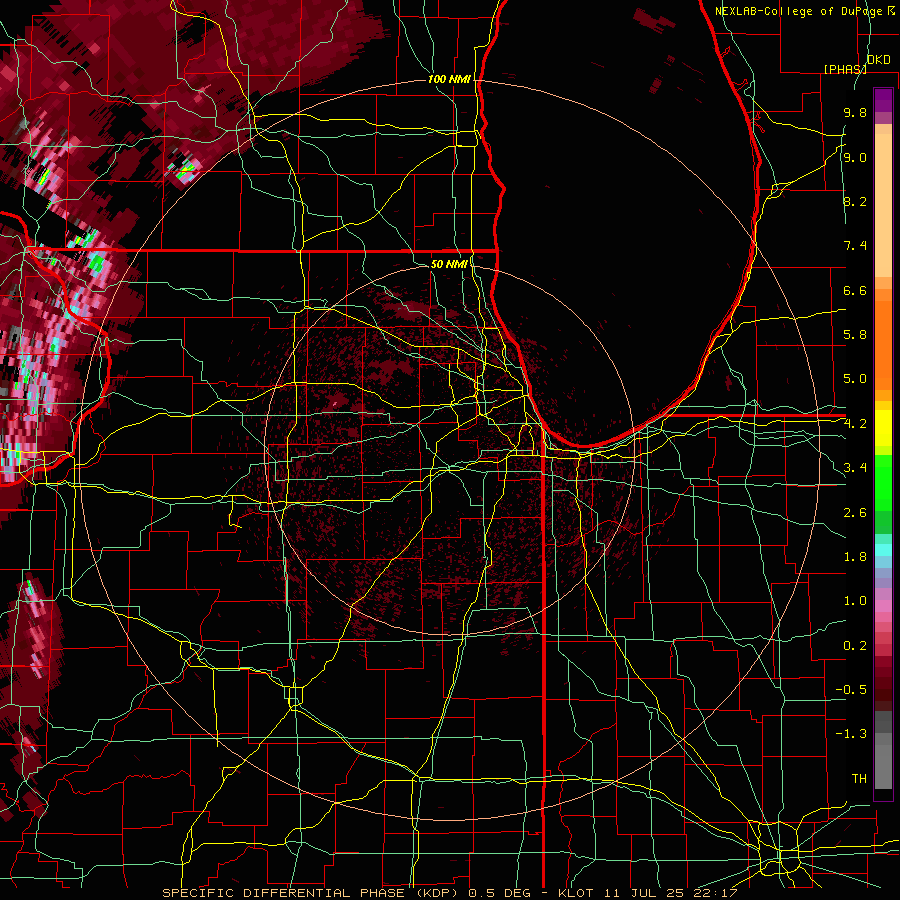Click the "9.0" color scale value
This screenshot has width=900, height=900.
coord(855,157)
